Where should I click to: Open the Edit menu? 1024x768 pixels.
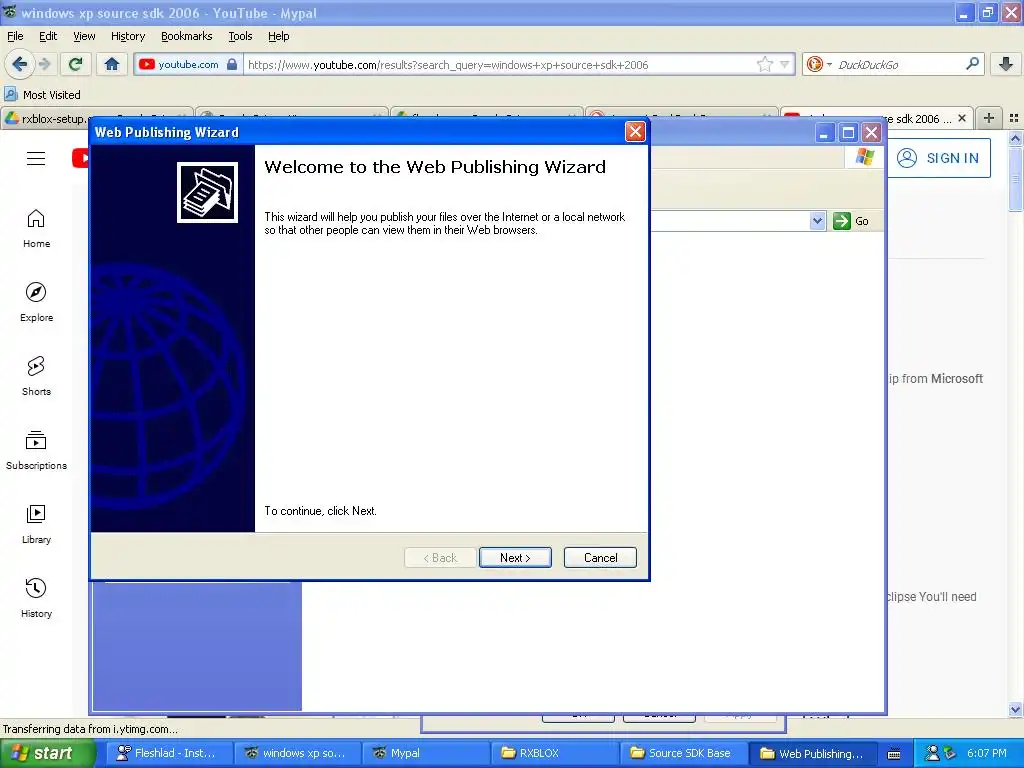pos(48,36)
